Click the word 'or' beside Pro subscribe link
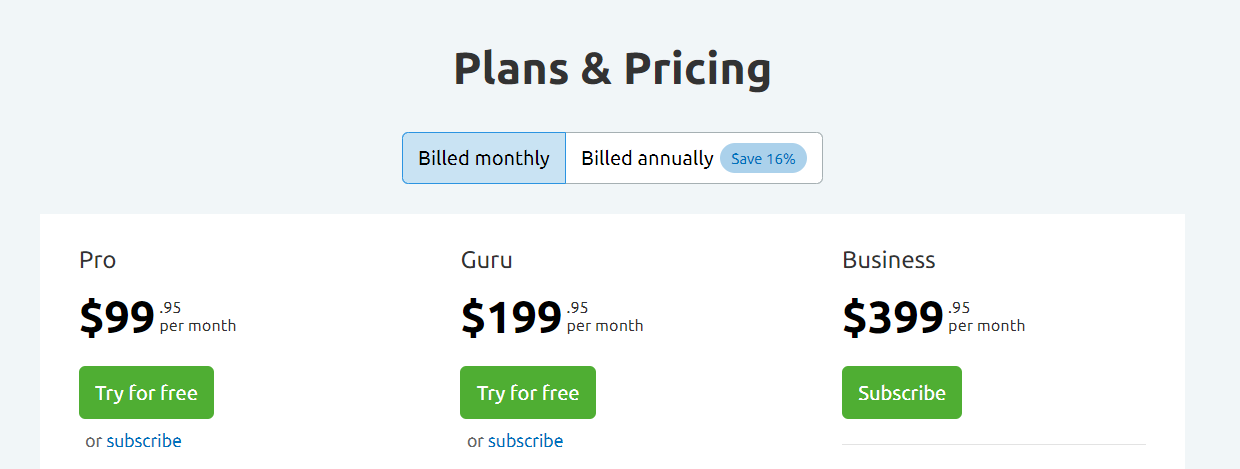This screenshot has width=1240, height=469. tap(94, 441)
